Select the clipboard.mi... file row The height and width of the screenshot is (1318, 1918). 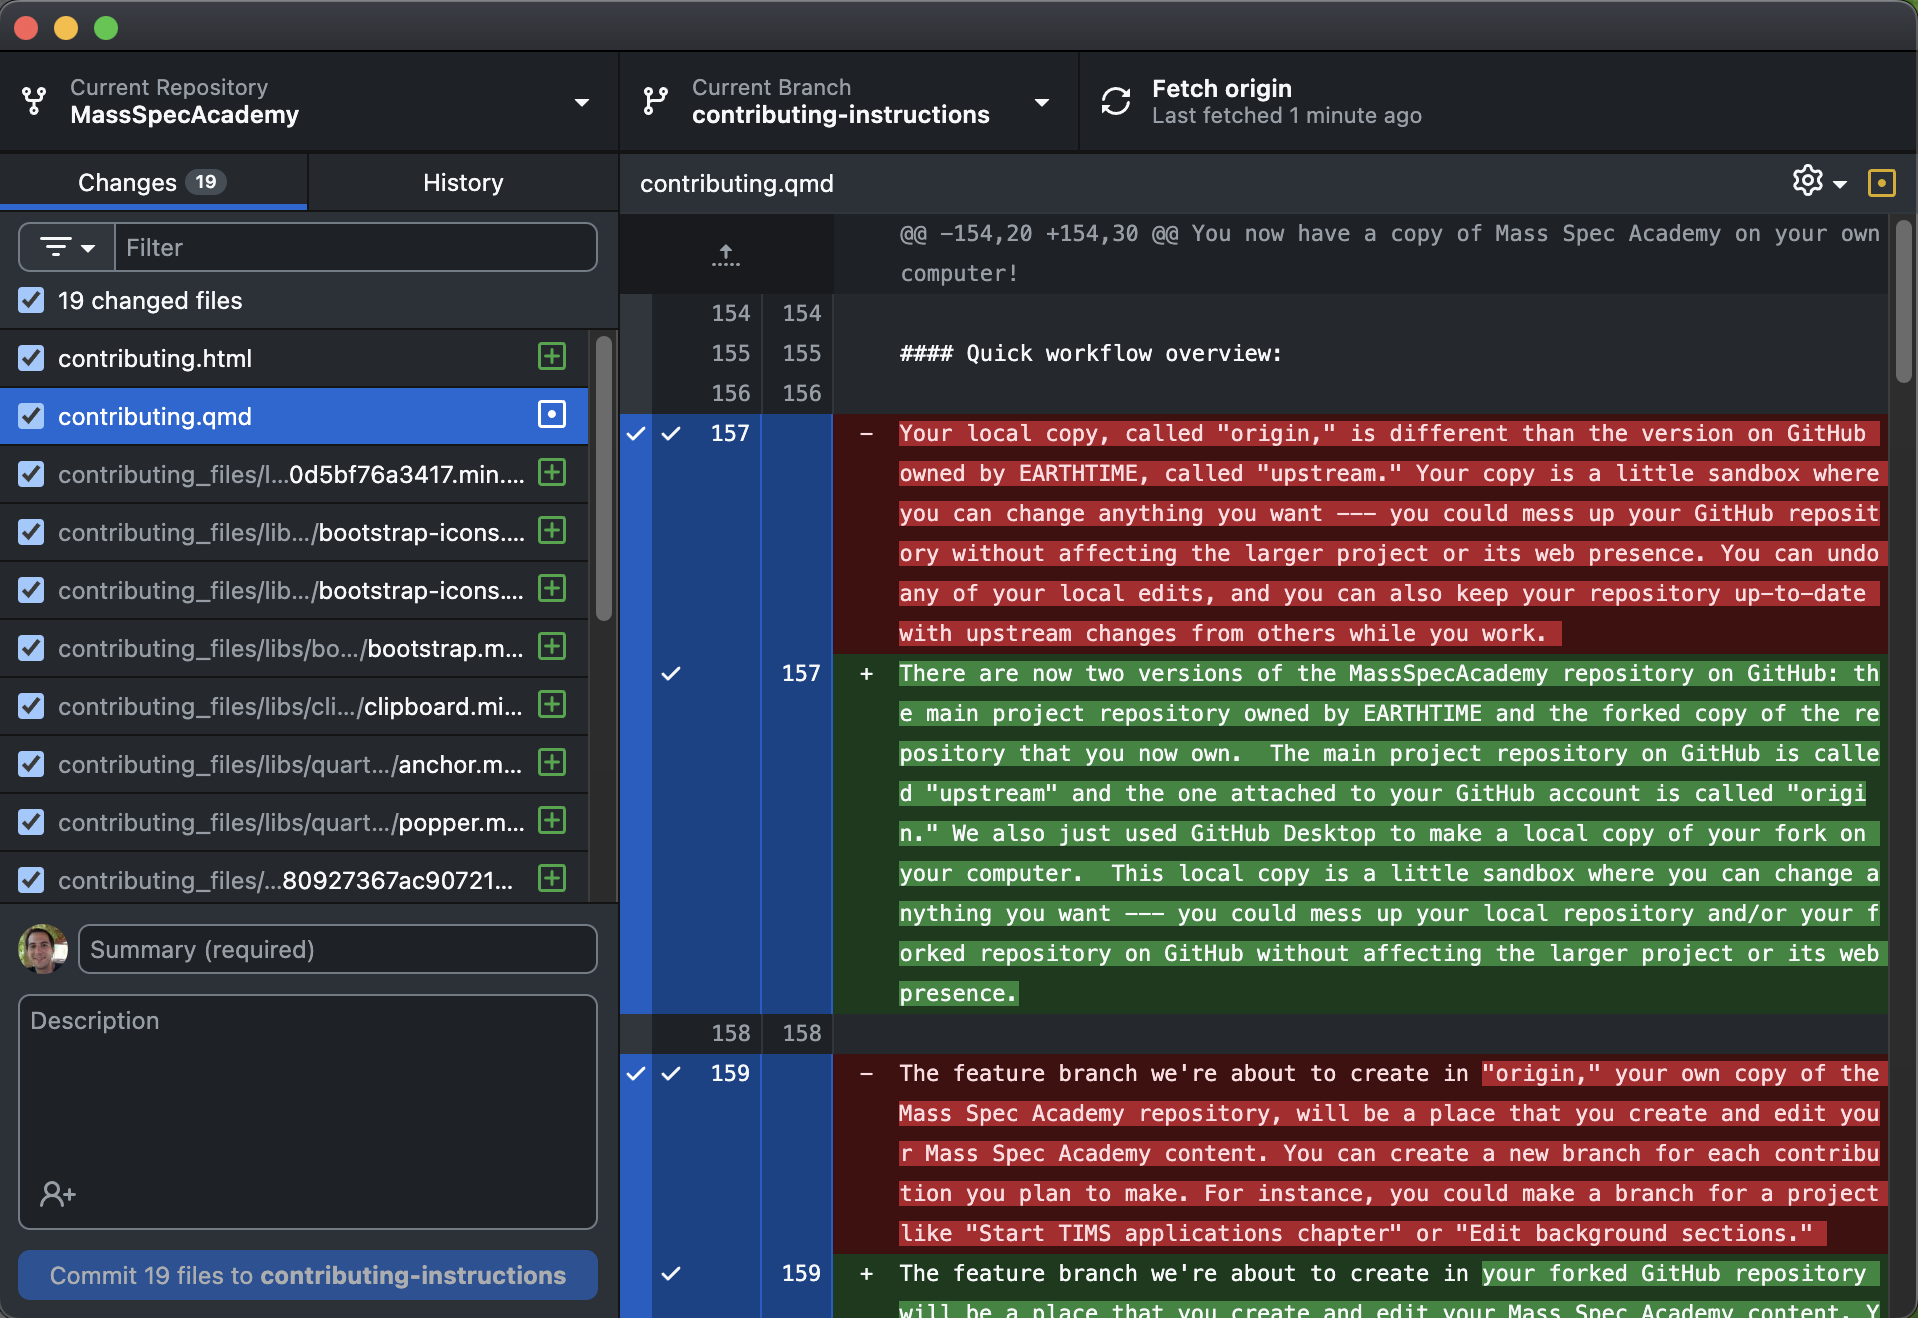pos(294,706)
